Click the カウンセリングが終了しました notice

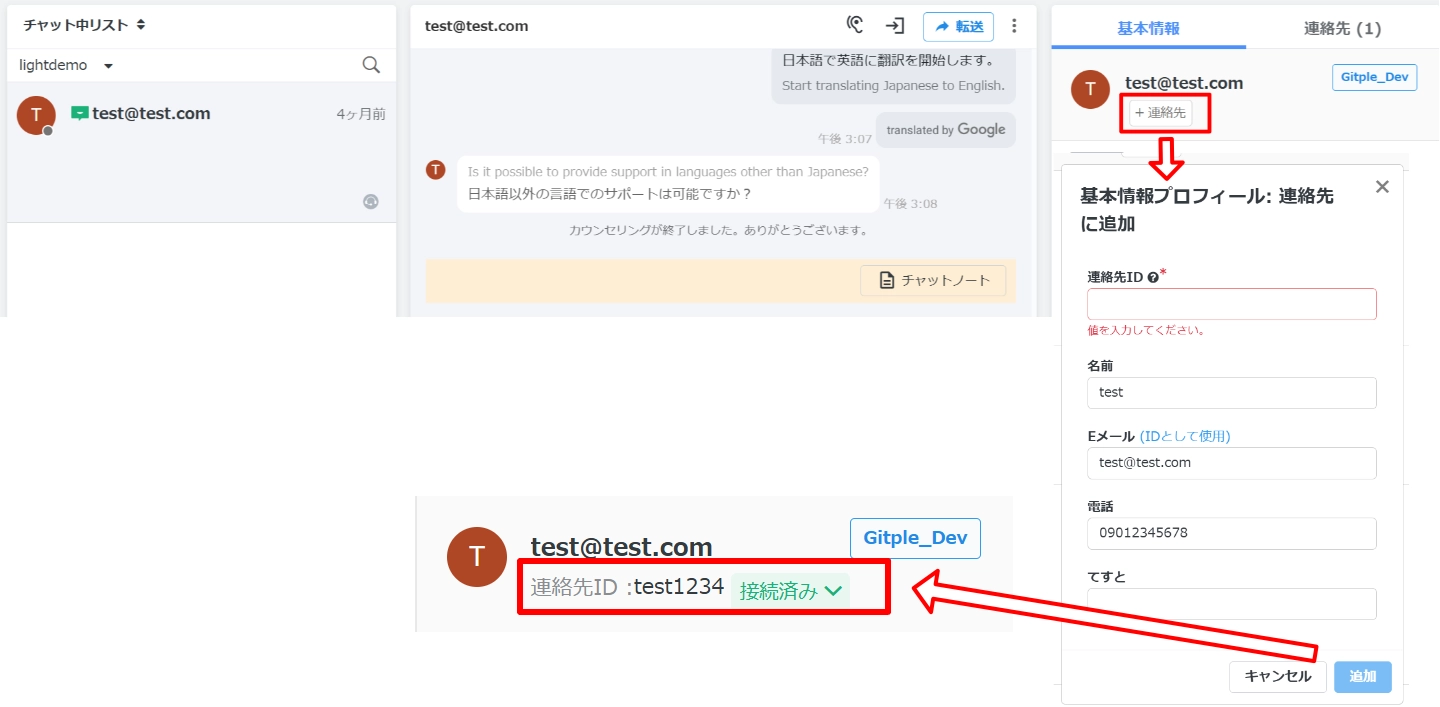point(718,230)
